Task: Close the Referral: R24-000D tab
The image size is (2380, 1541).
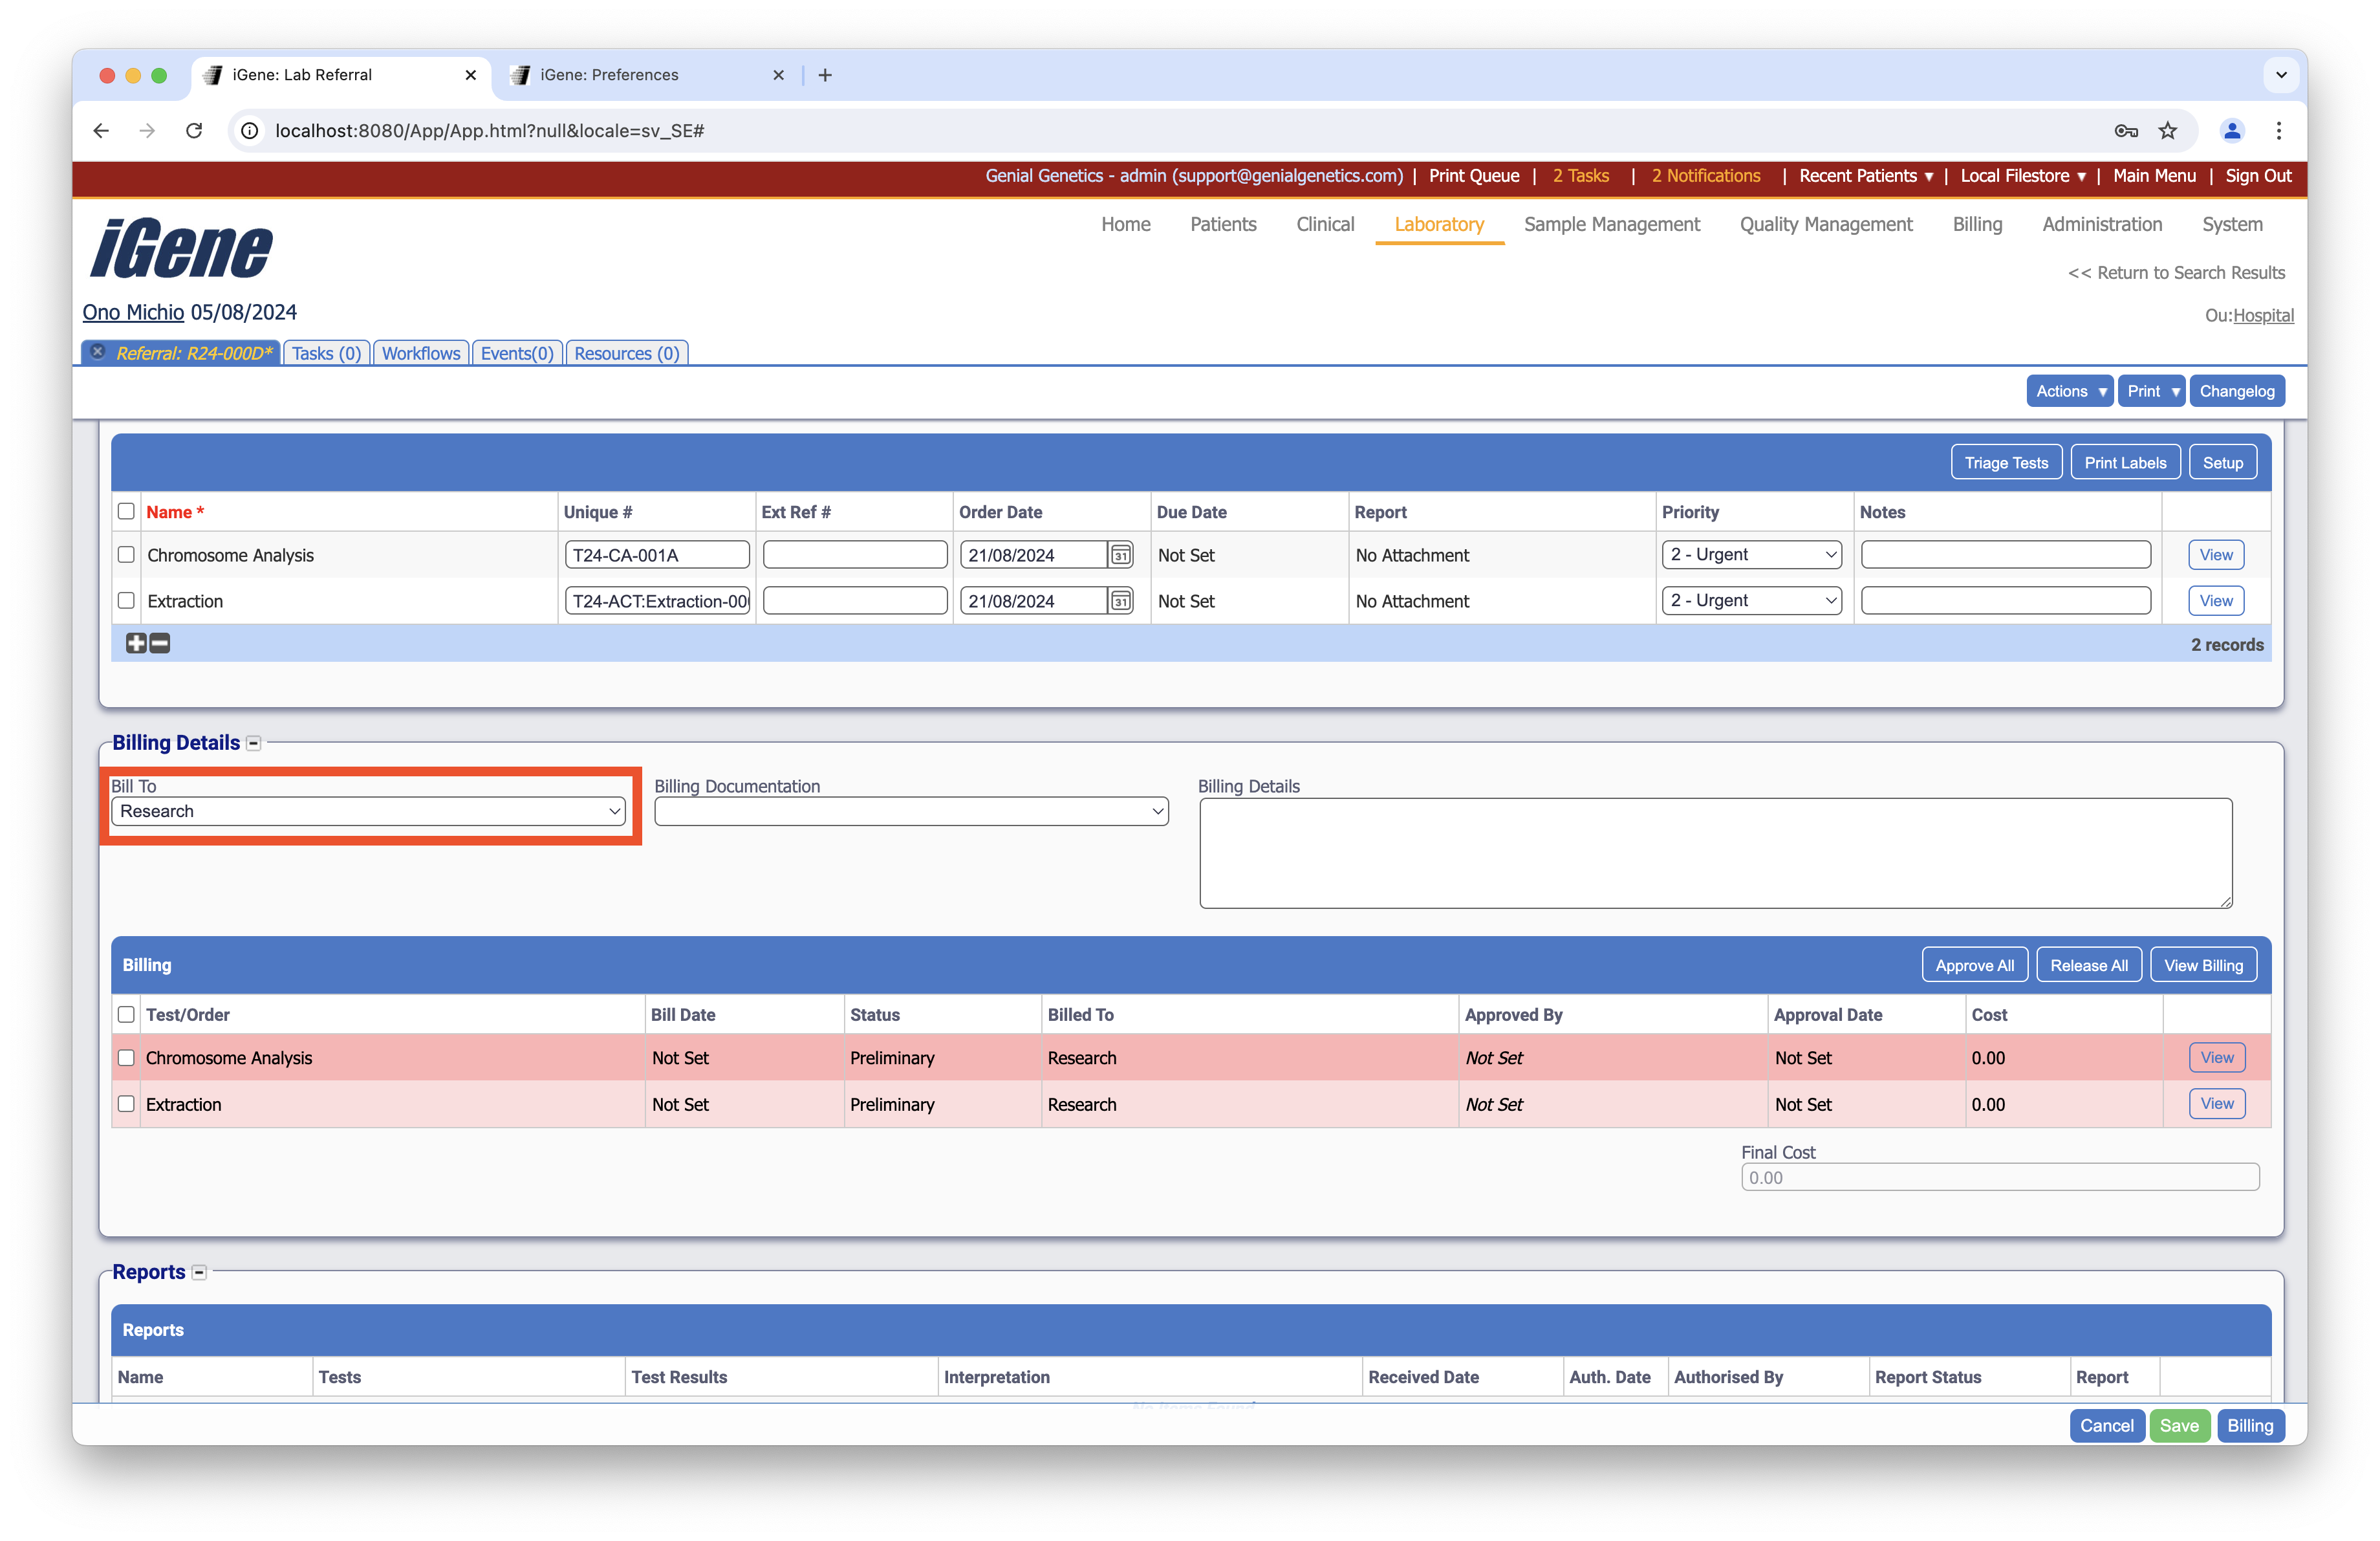Action: [x=97, y=351]
